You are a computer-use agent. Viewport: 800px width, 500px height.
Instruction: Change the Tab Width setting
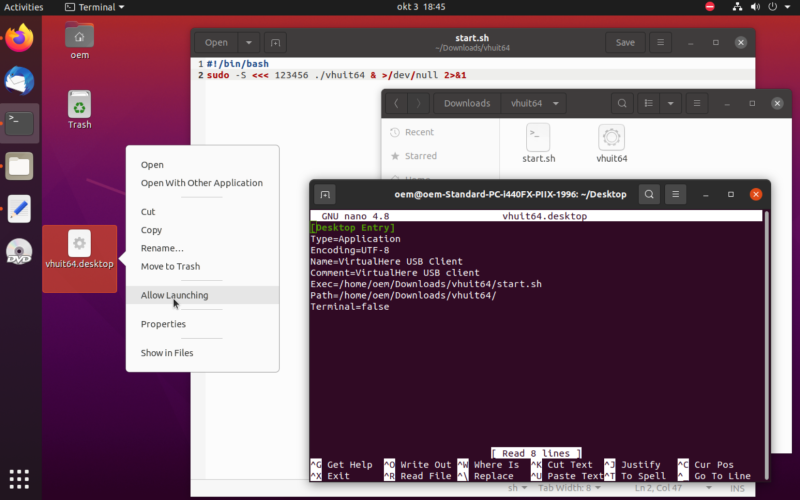point(569,488)
